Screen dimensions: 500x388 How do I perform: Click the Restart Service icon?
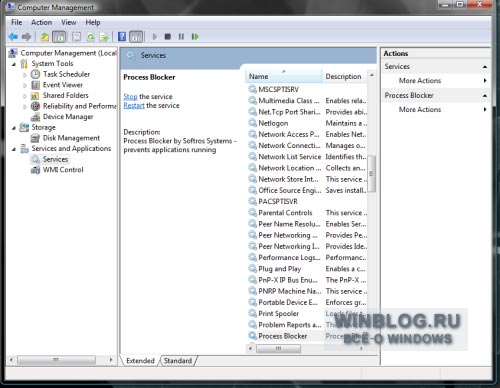point(195,36)
